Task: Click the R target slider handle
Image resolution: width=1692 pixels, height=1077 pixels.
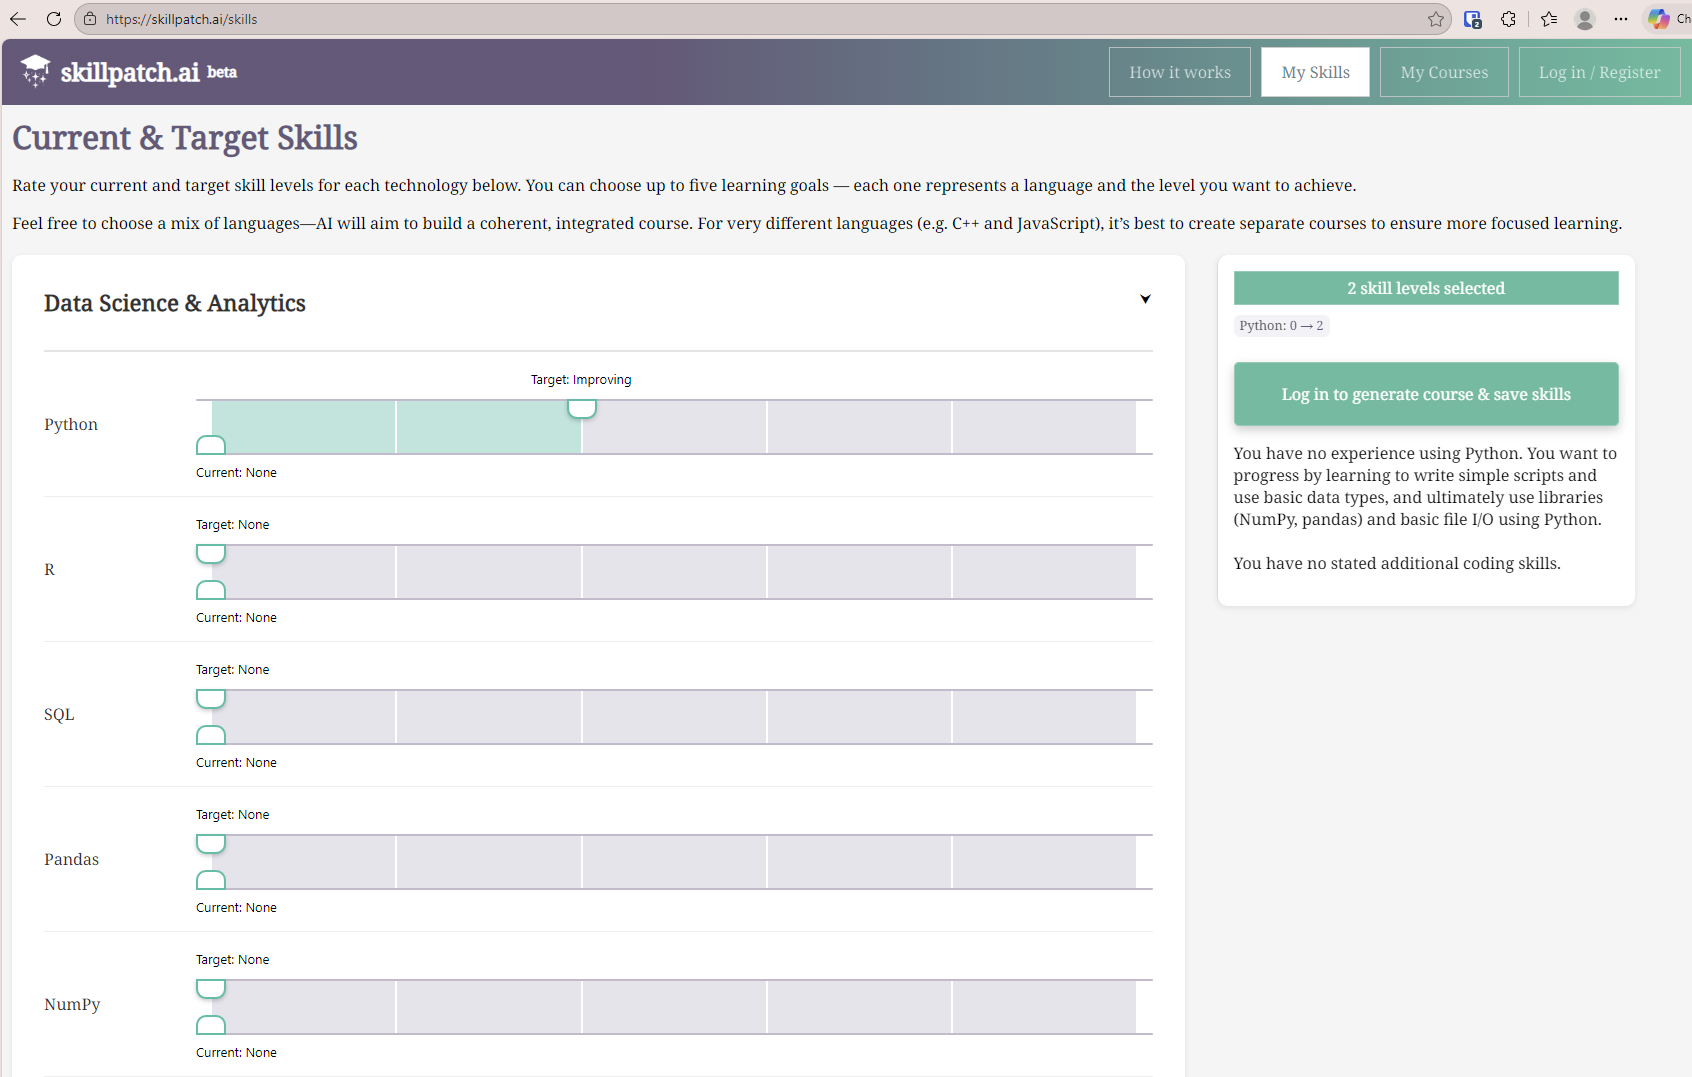Action: click(x=211, y=553)
